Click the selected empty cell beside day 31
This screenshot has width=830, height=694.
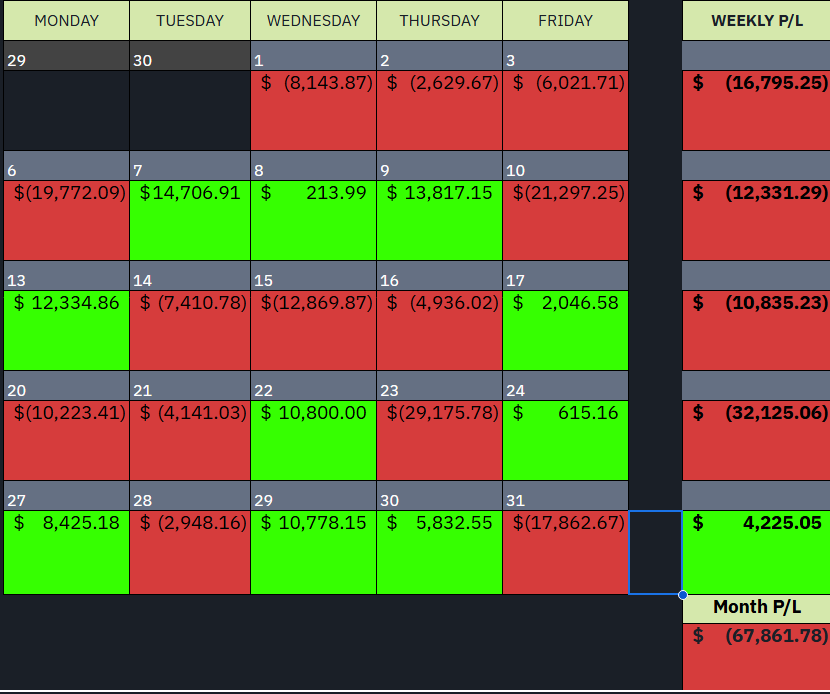(x=655, y=552)
